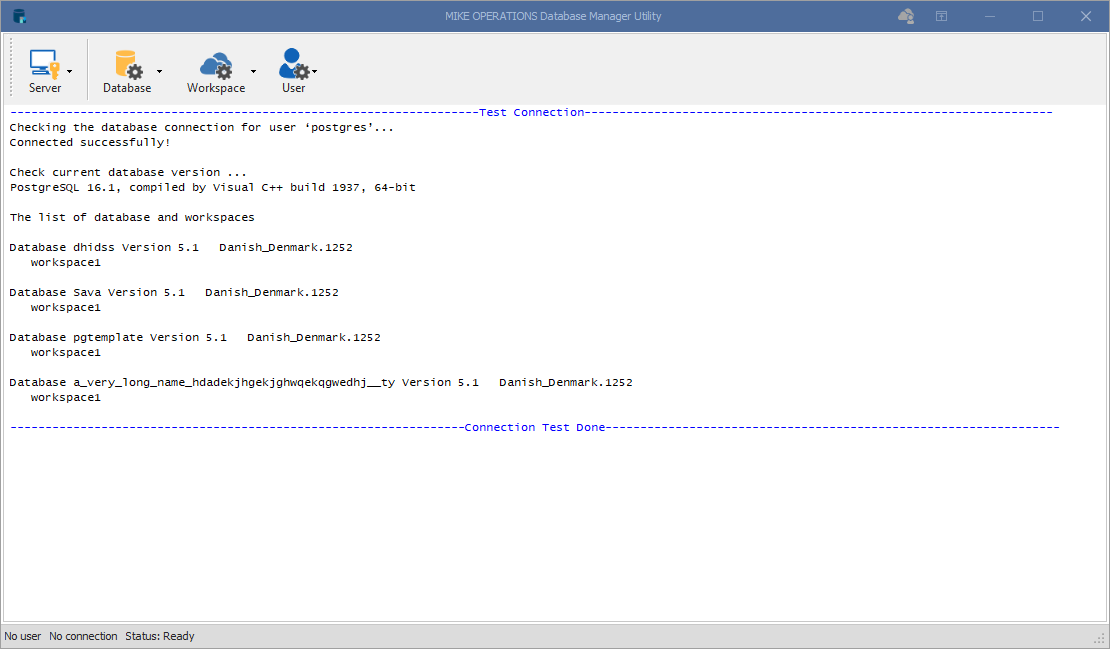Click the application icon in title bar

(x=19, y=16)
